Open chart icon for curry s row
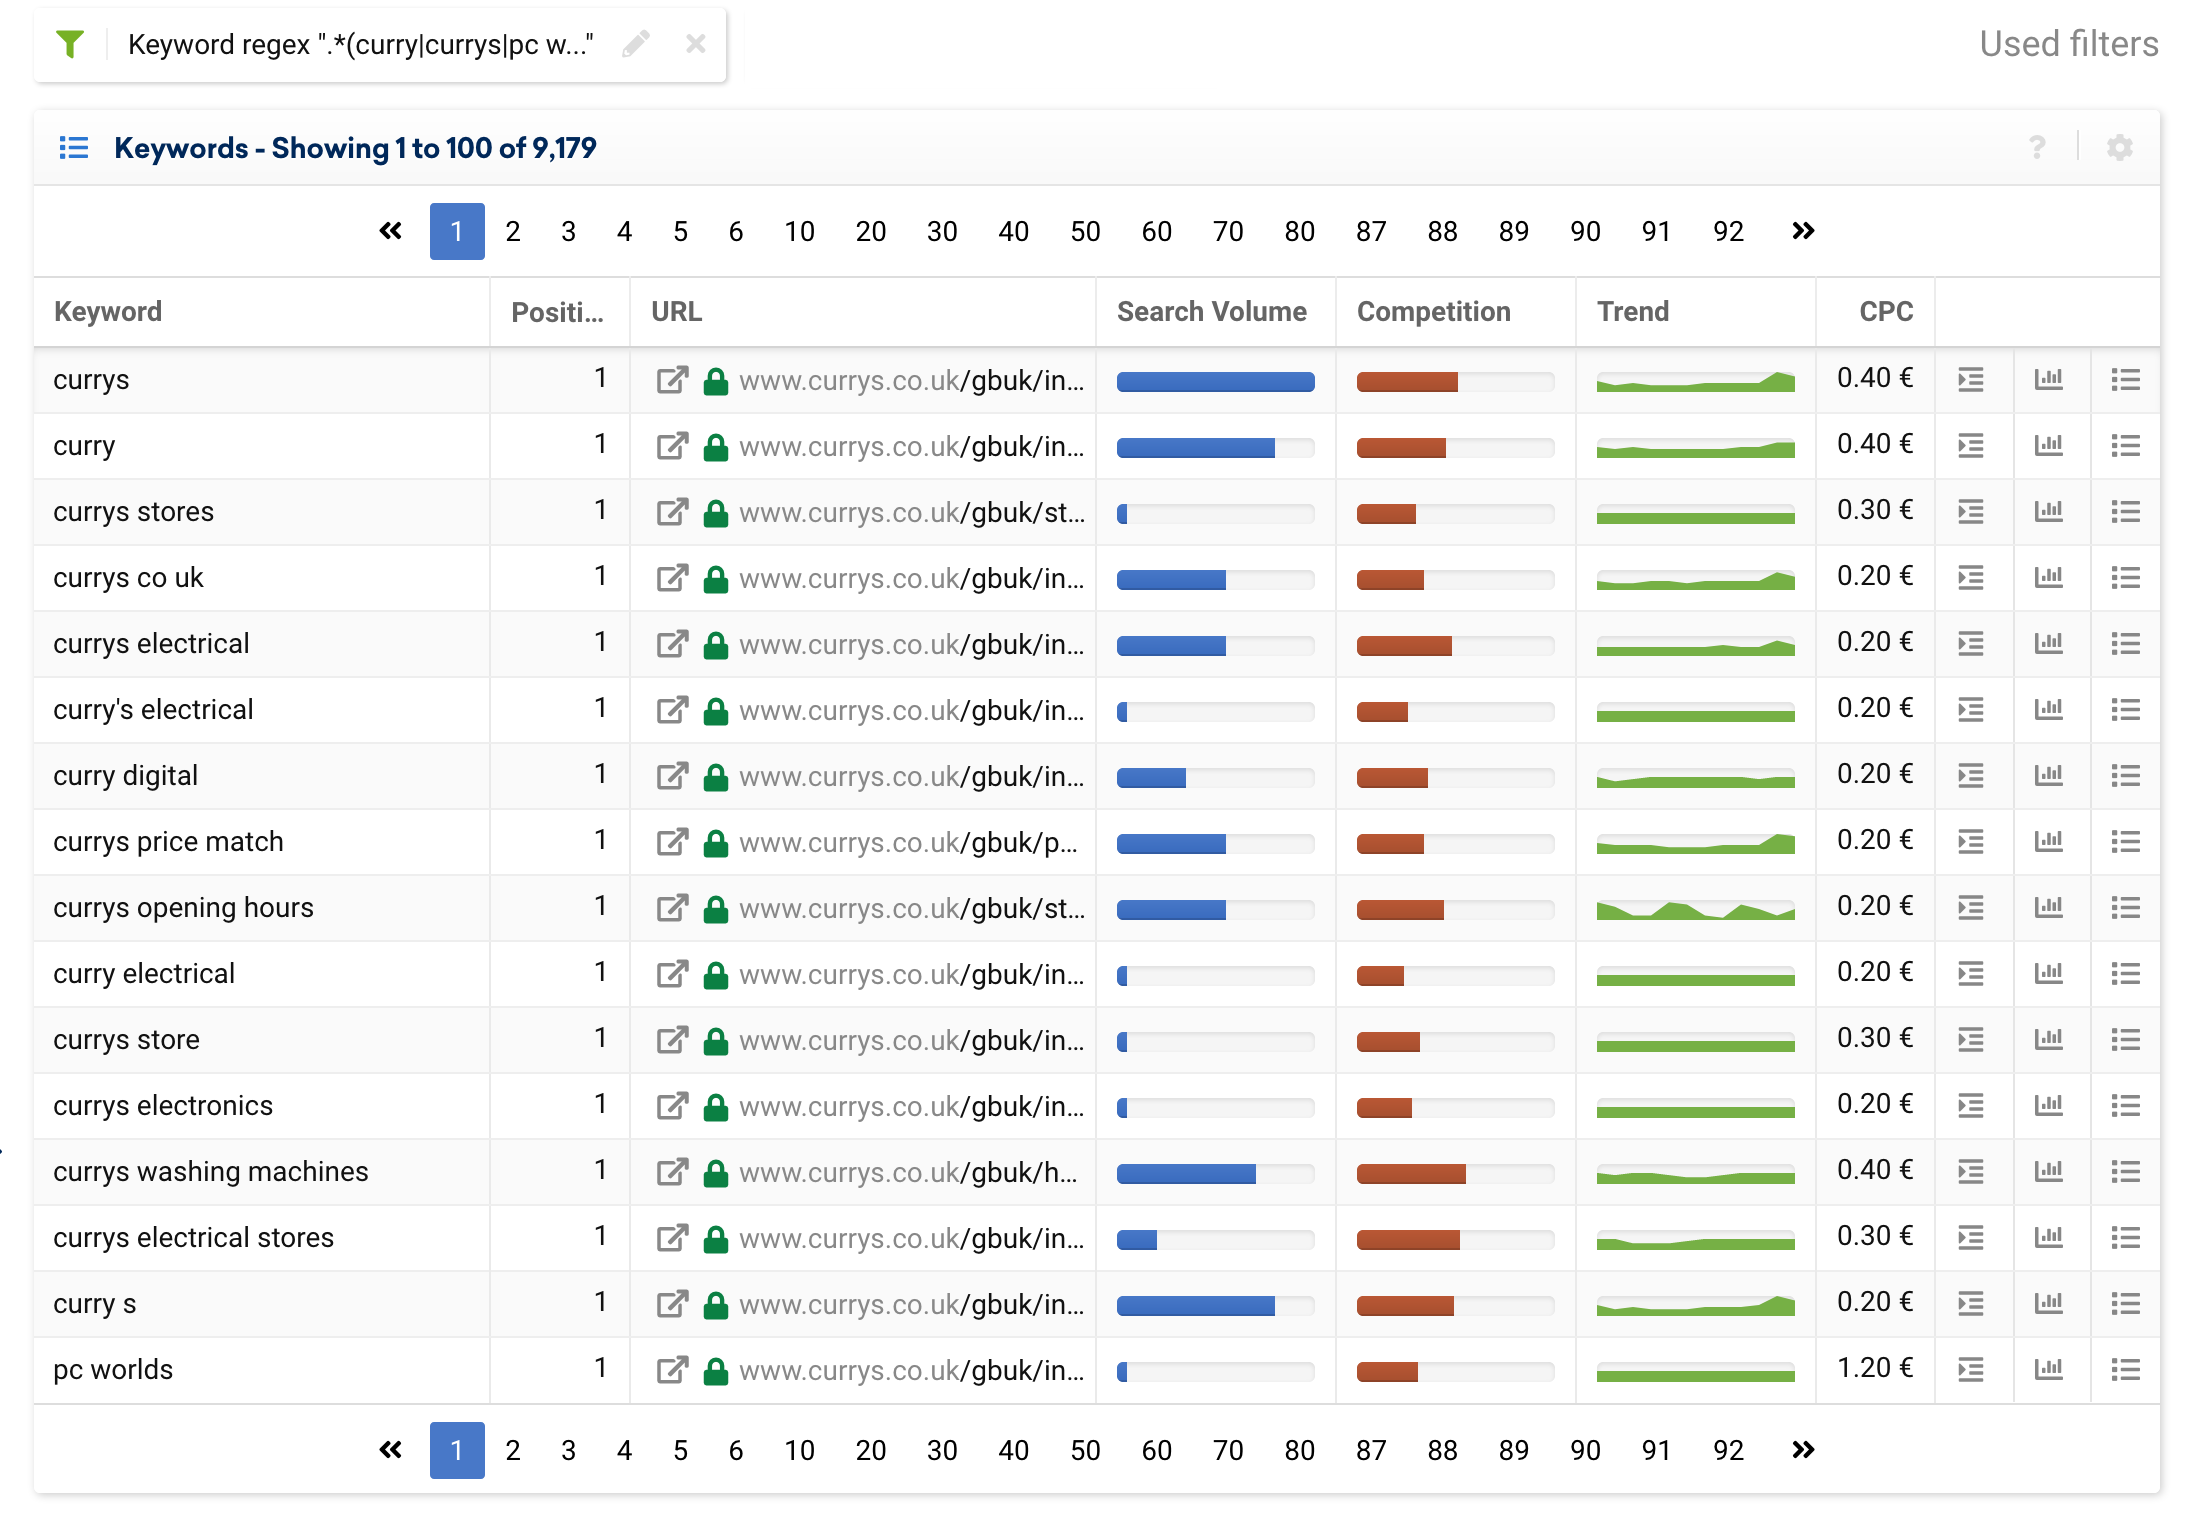 tap(2049, 1304)
